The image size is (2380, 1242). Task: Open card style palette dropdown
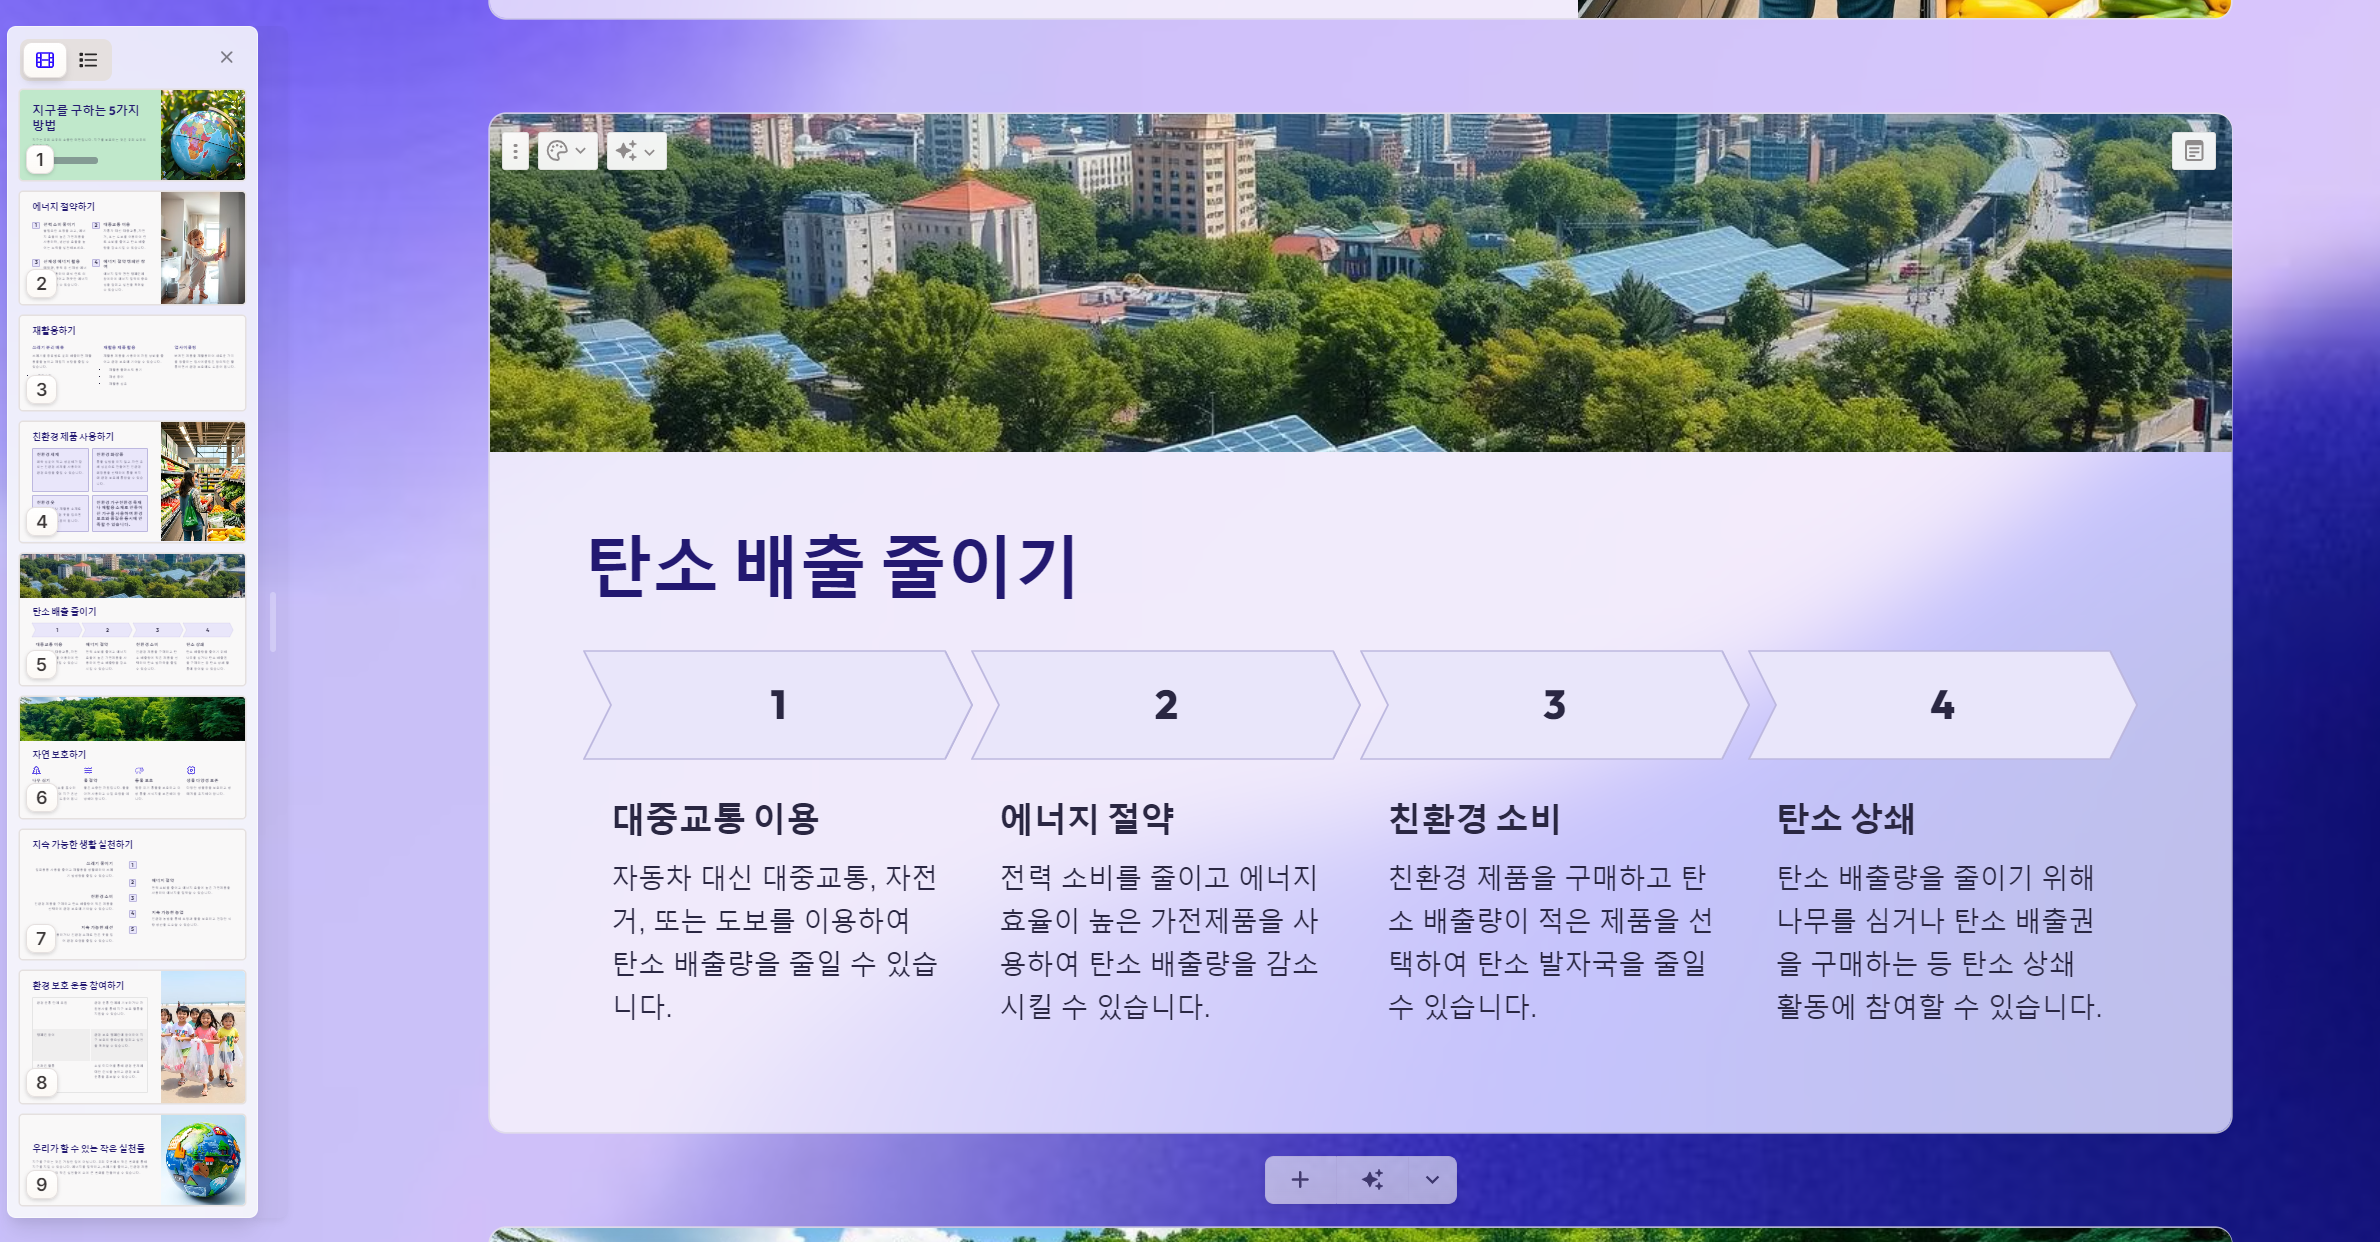point(567,151)
